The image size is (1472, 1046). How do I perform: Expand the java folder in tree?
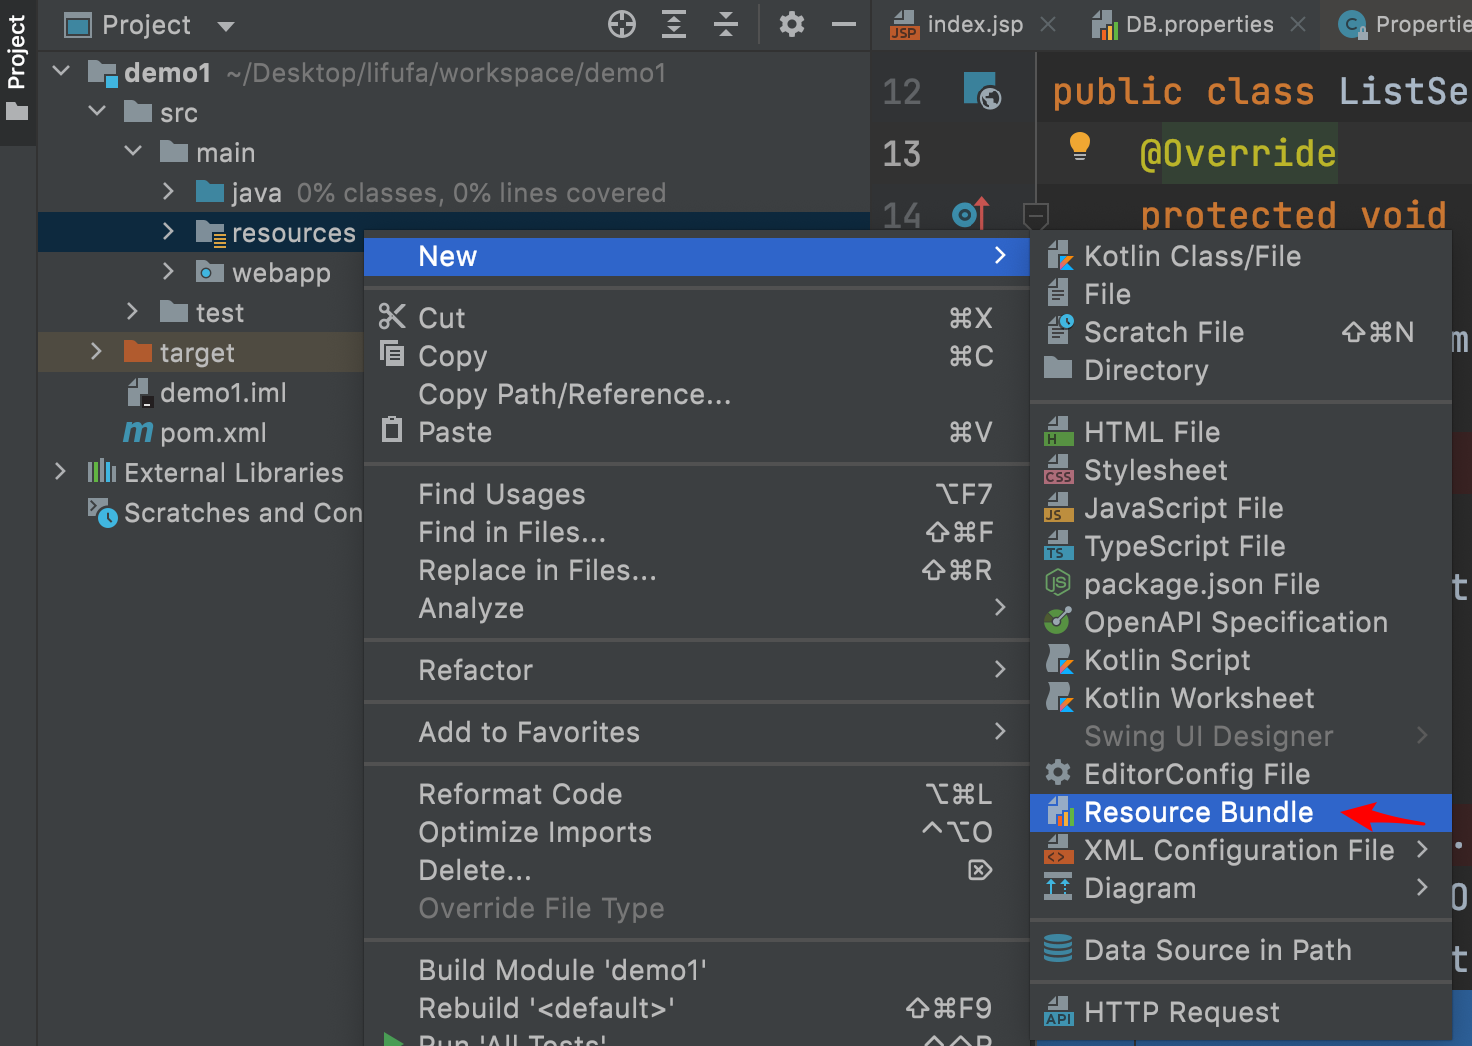(x=168, y=192)
